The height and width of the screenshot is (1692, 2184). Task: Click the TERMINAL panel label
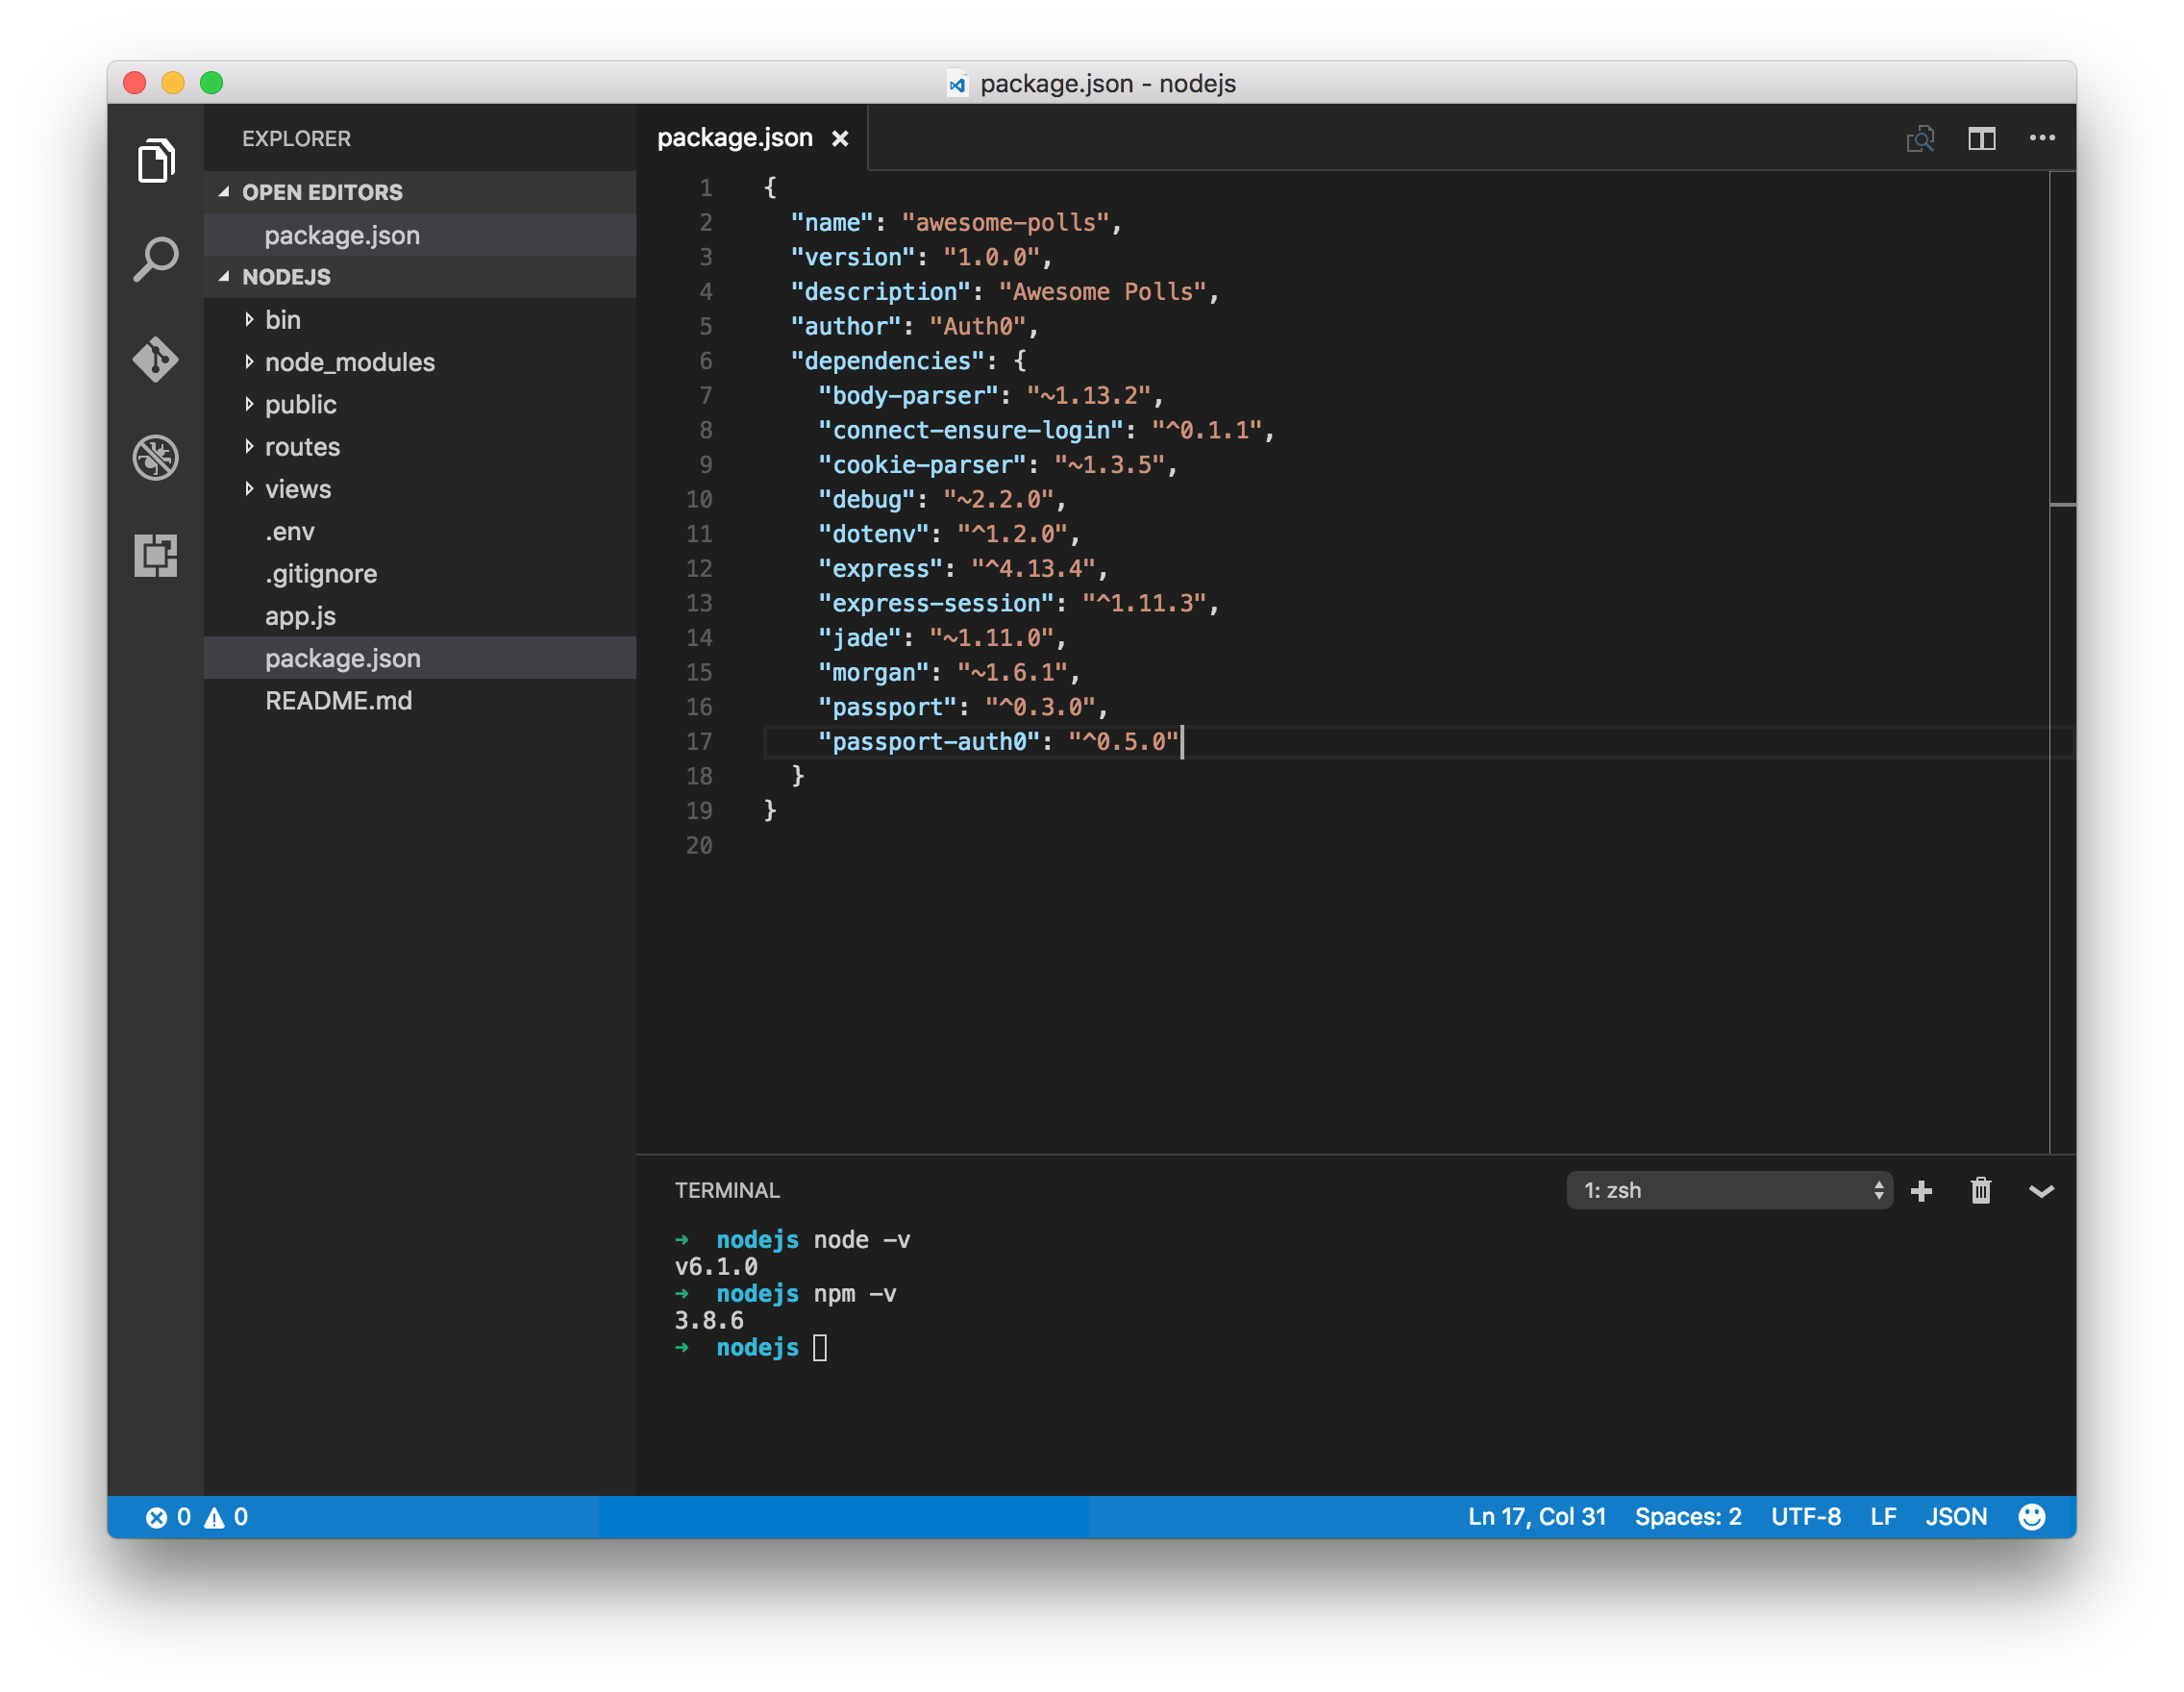(x=727, y=1190)
